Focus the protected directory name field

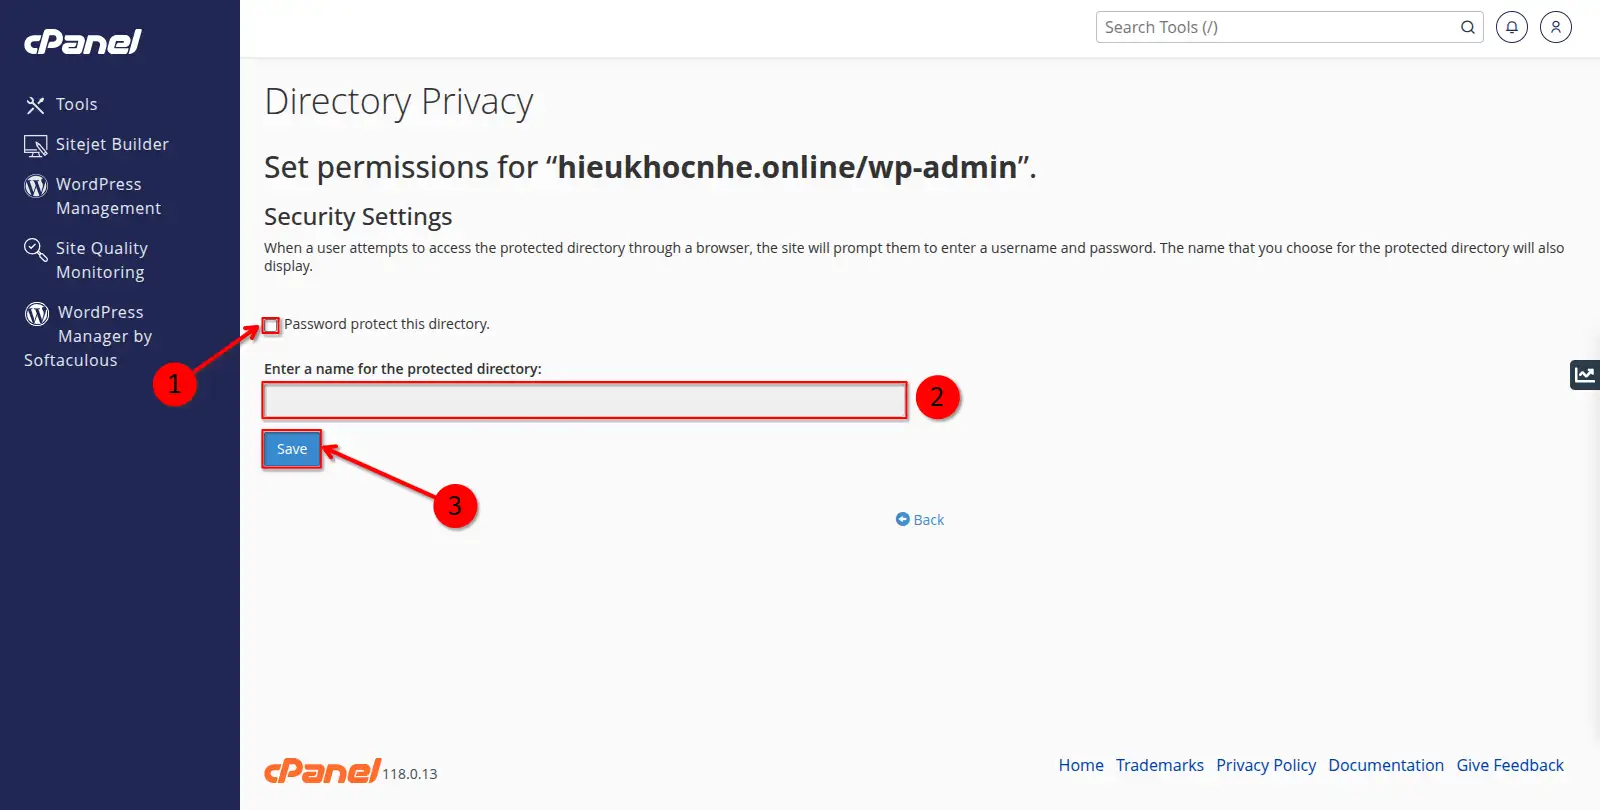click(x=585, y=401)
